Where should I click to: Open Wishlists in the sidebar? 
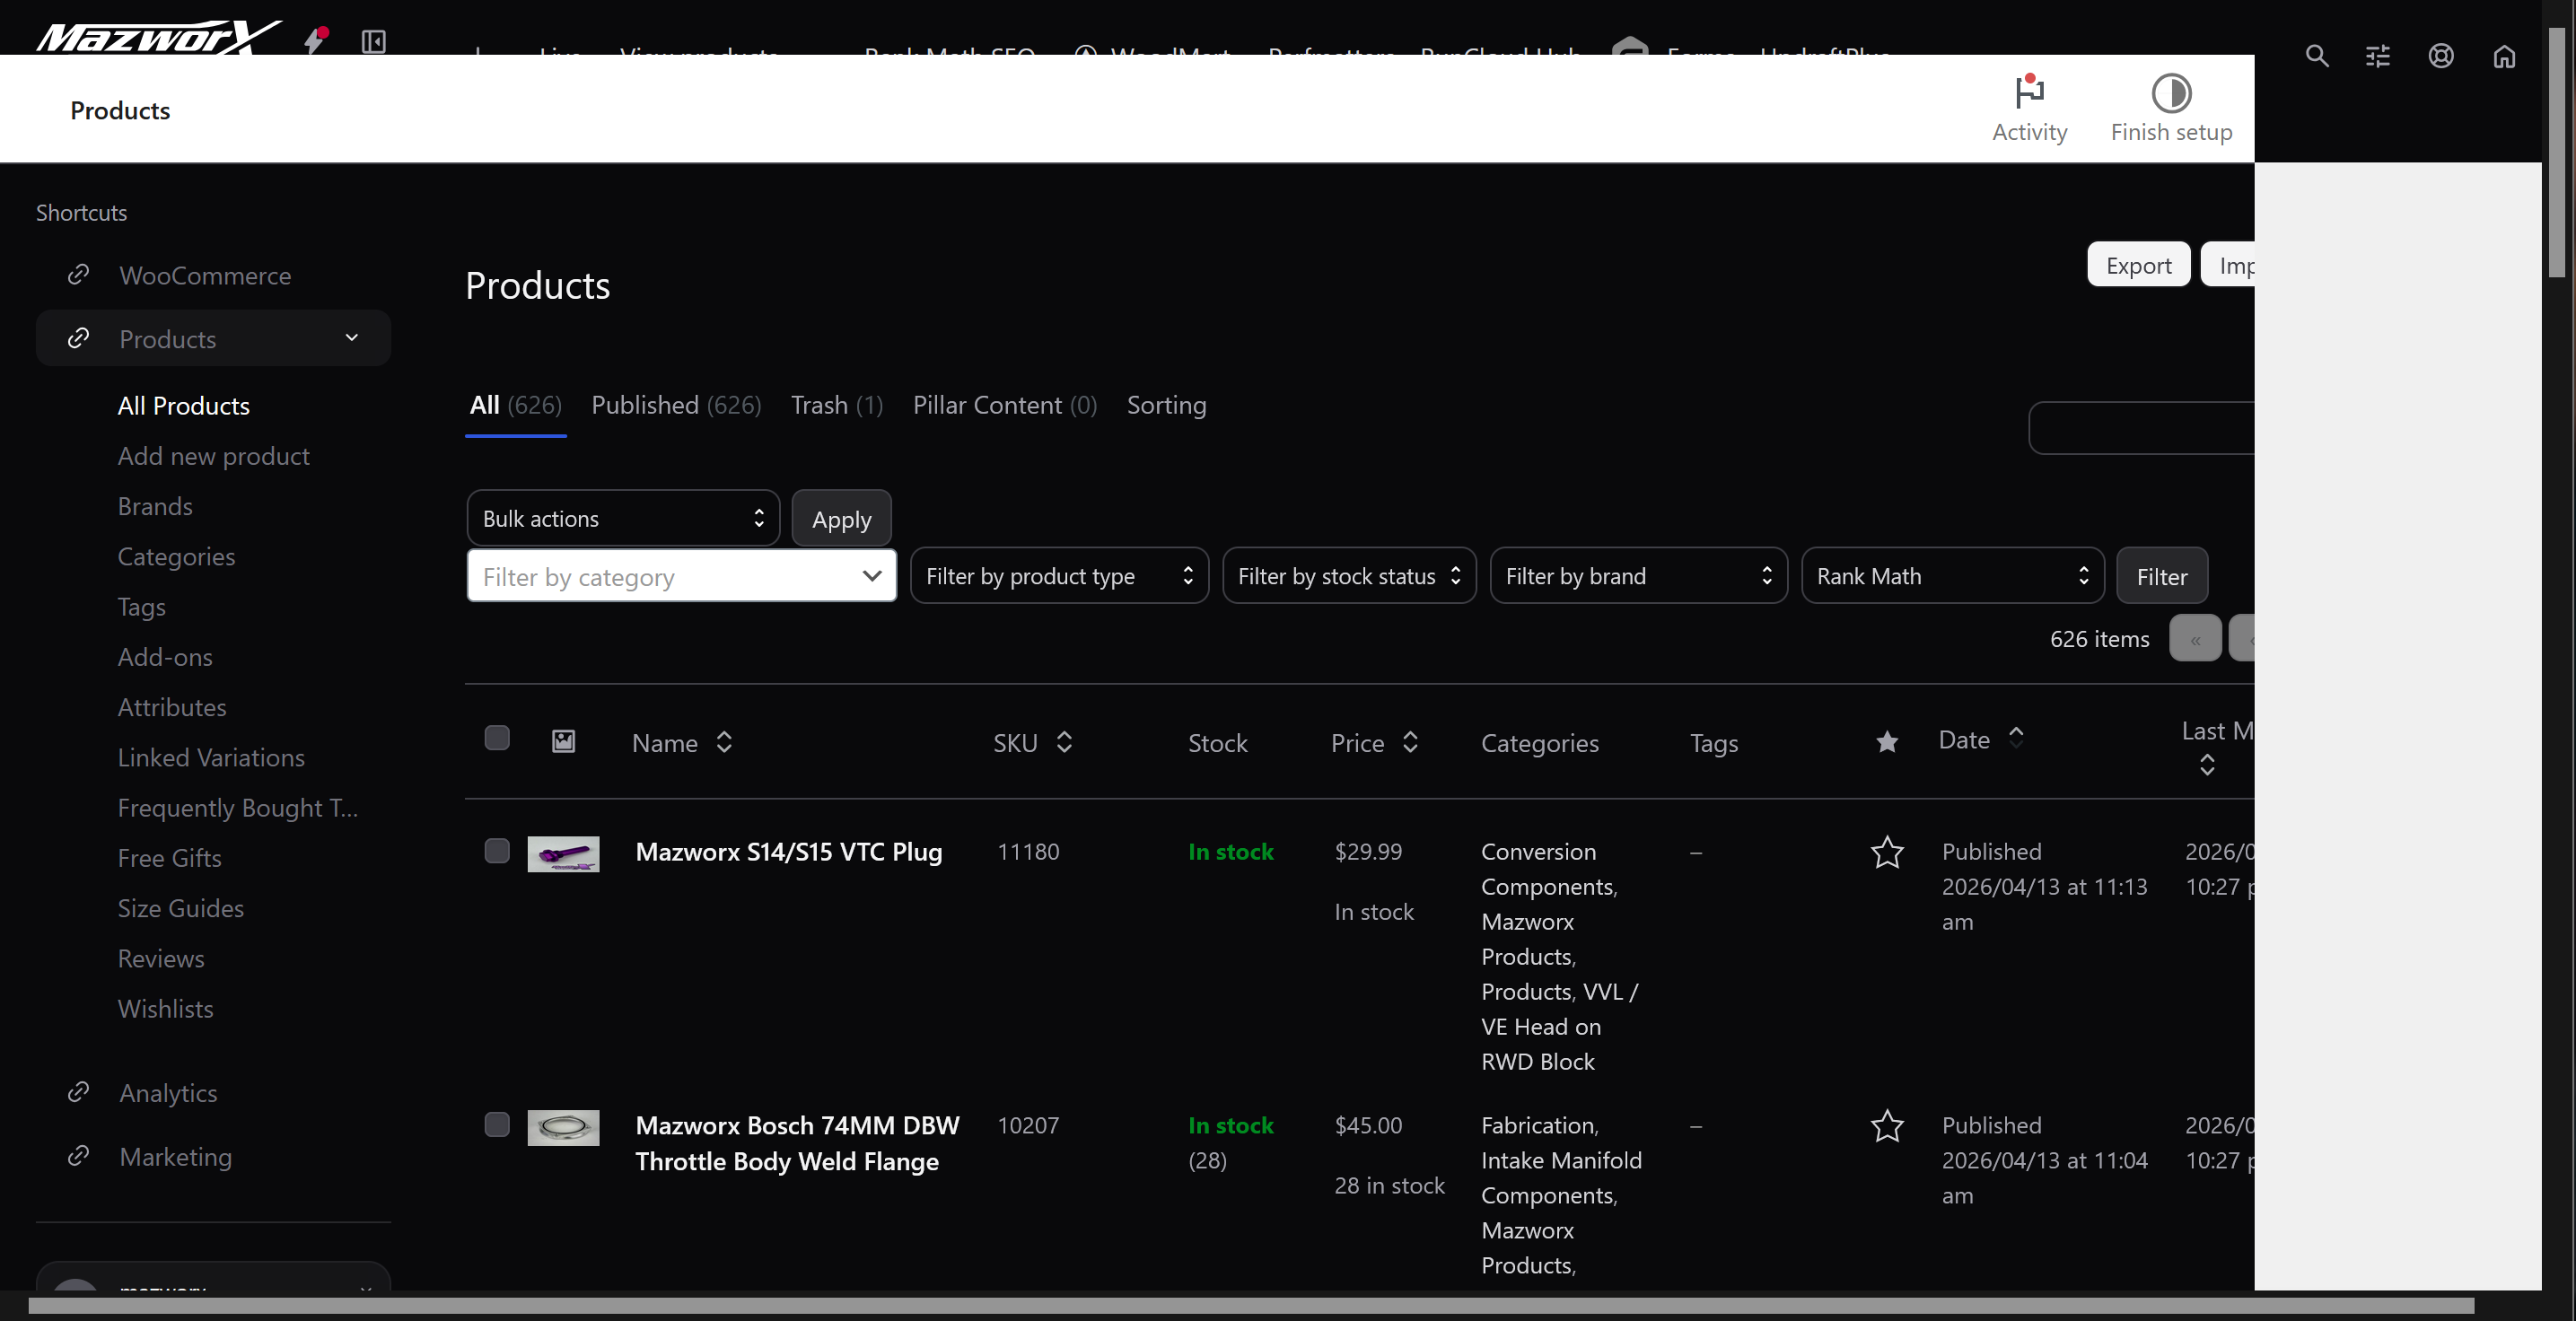coord(166,1009)
